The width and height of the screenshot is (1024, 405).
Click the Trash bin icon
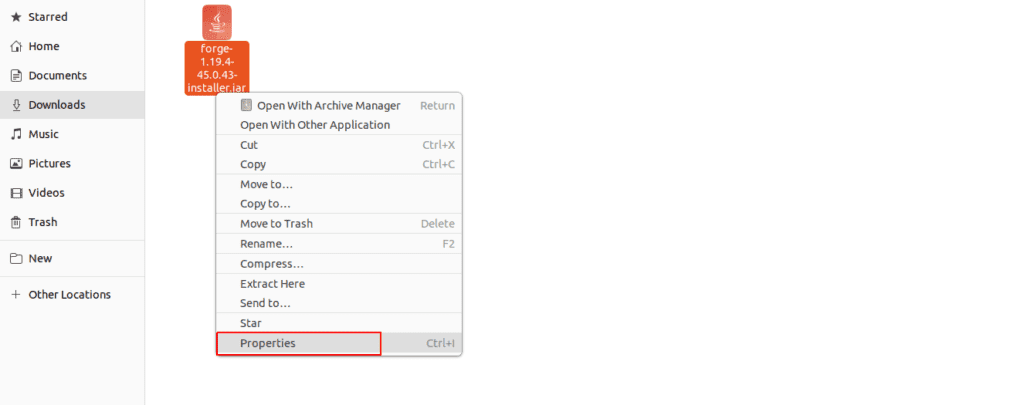16,222
